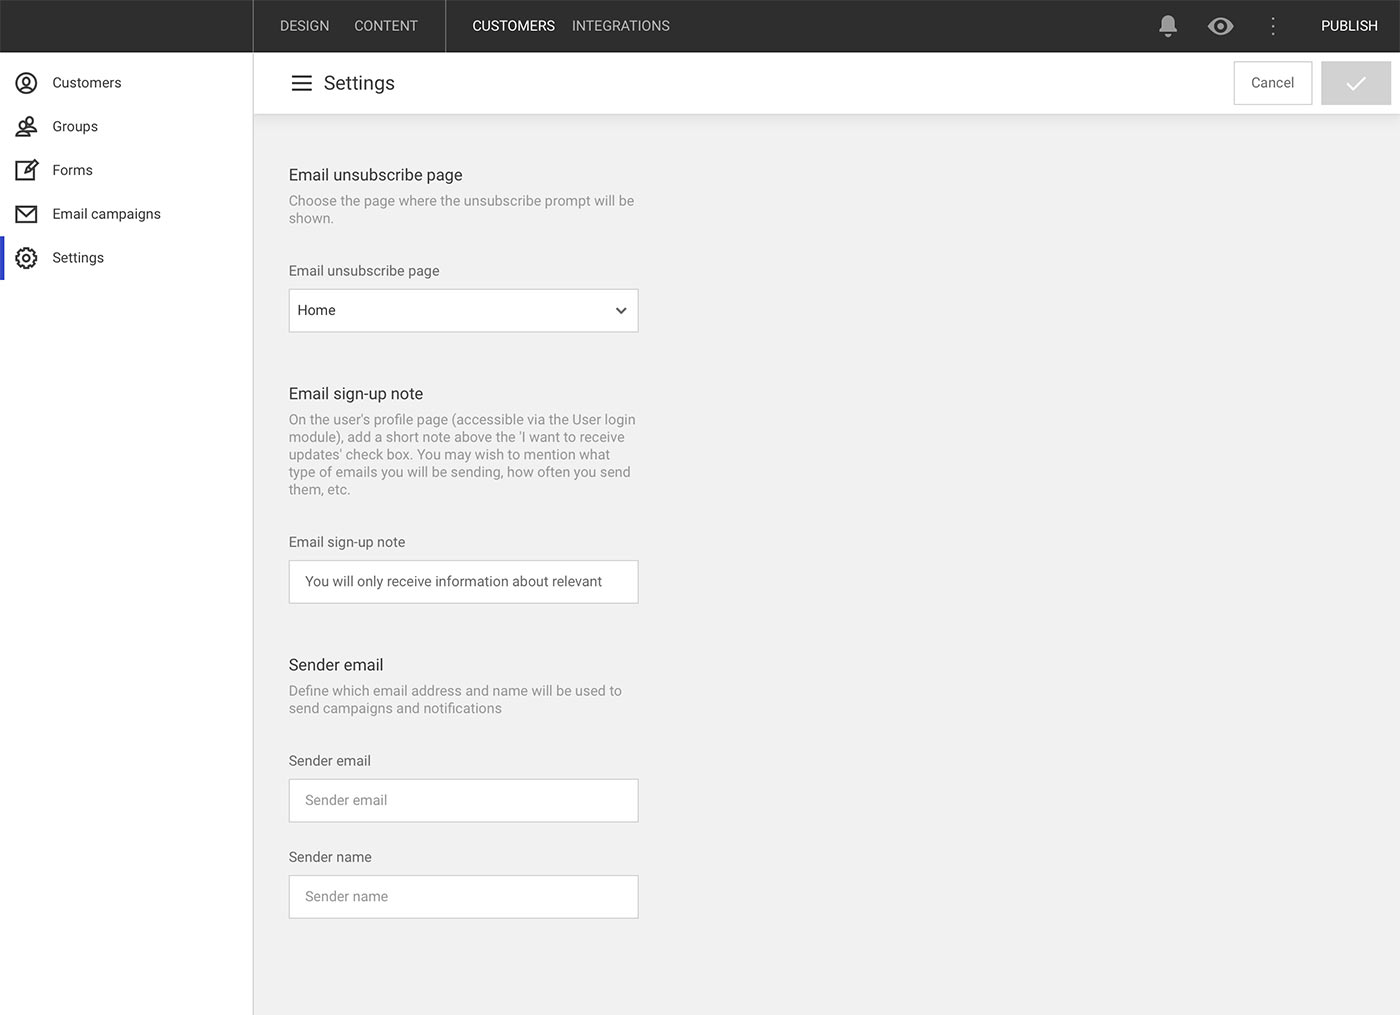Open the Integrations tab
Viewport: 1400px width, 1015px height.
621,26
